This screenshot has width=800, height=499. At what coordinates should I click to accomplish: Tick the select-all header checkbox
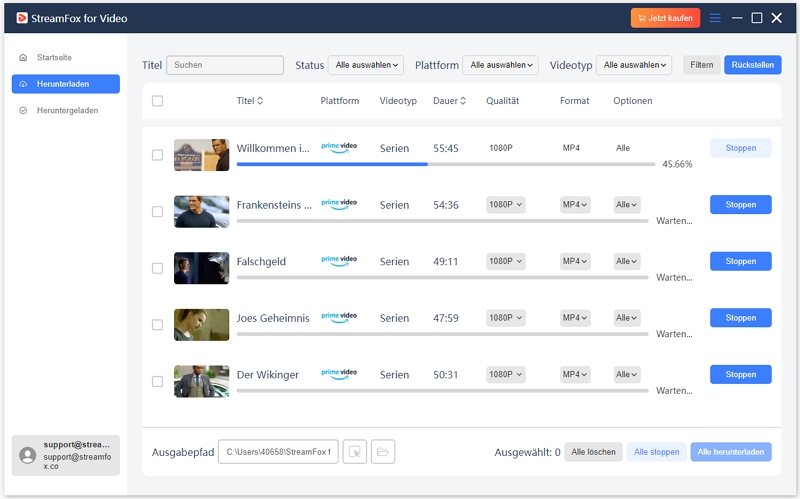(158, 101)
